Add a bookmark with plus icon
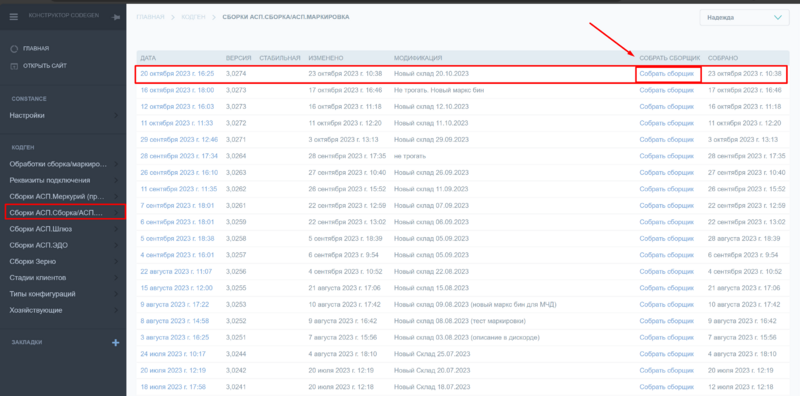Viewport: 800px width, 396px height. pos(115,342)
